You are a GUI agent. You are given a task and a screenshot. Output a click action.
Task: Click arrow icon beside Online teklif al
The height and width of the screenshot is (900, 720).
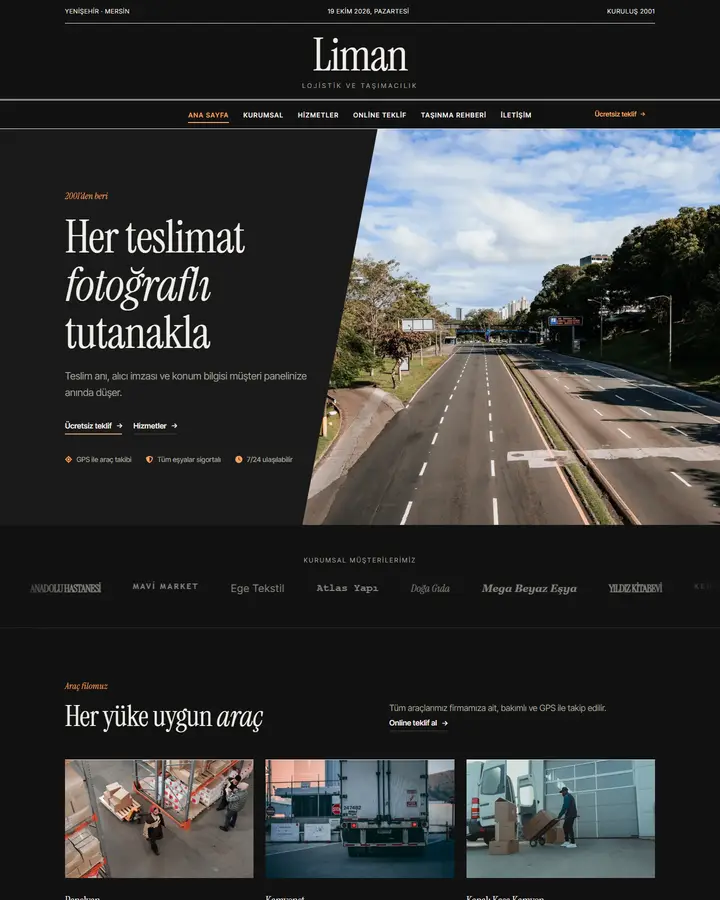444,723
